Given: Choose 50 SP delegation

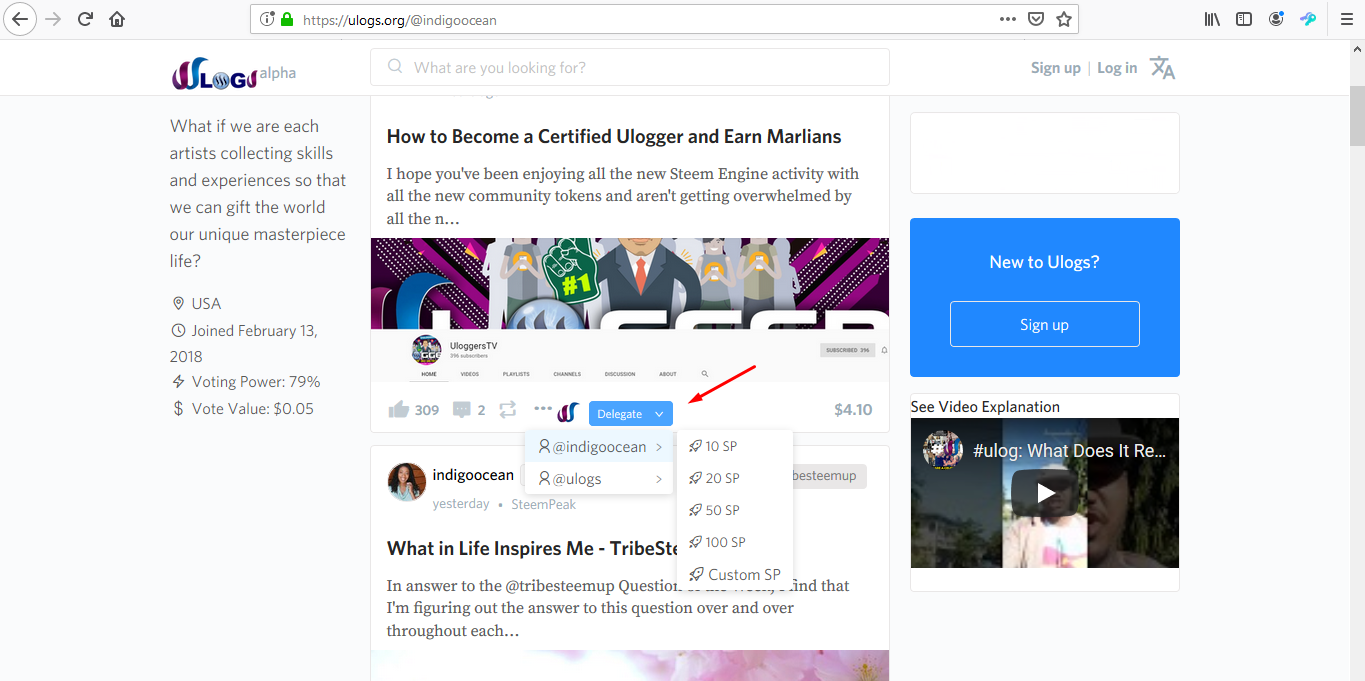Looking at the screenshot, I should pos(735,510).
